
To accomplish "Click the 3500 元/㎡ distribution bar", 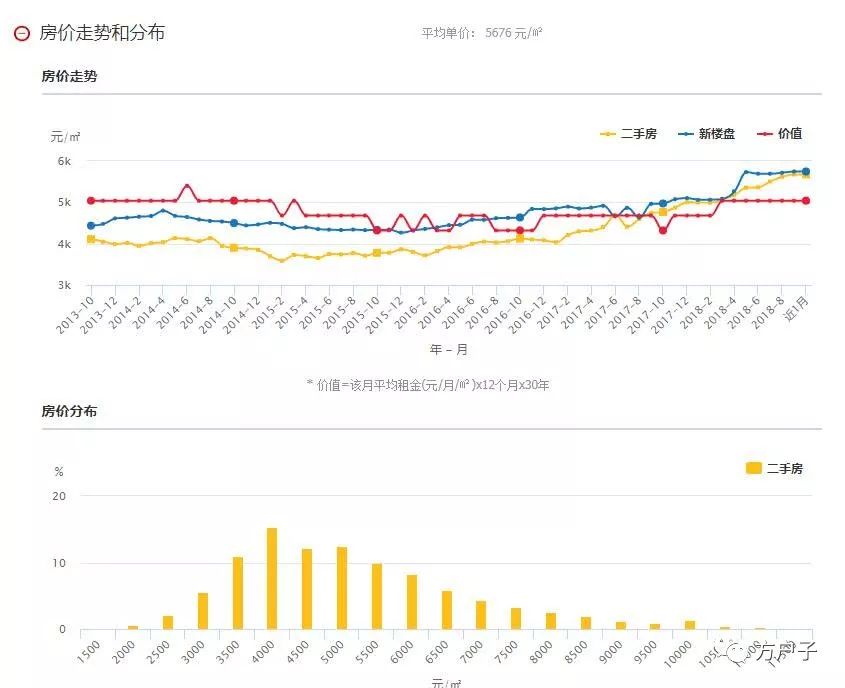I will [x=238, y=593].
